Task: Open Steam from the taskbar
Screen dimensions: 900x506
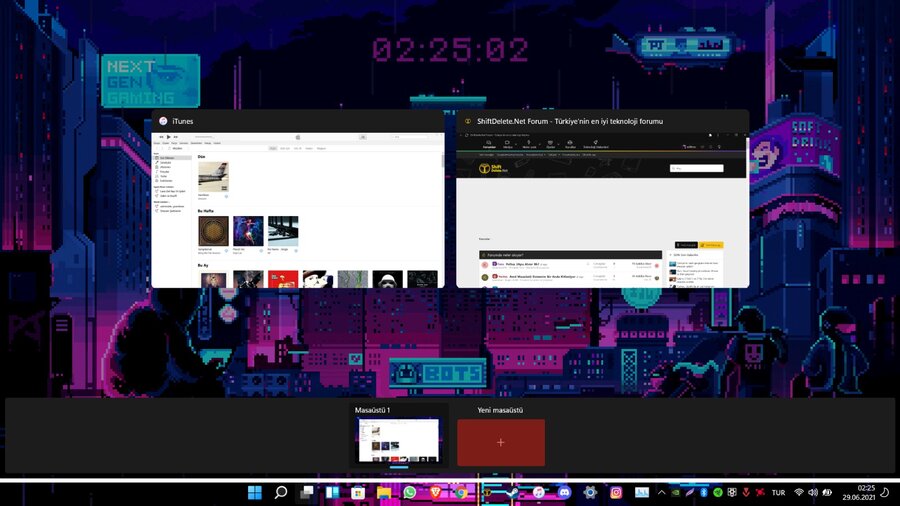Action: coord(511,492)
